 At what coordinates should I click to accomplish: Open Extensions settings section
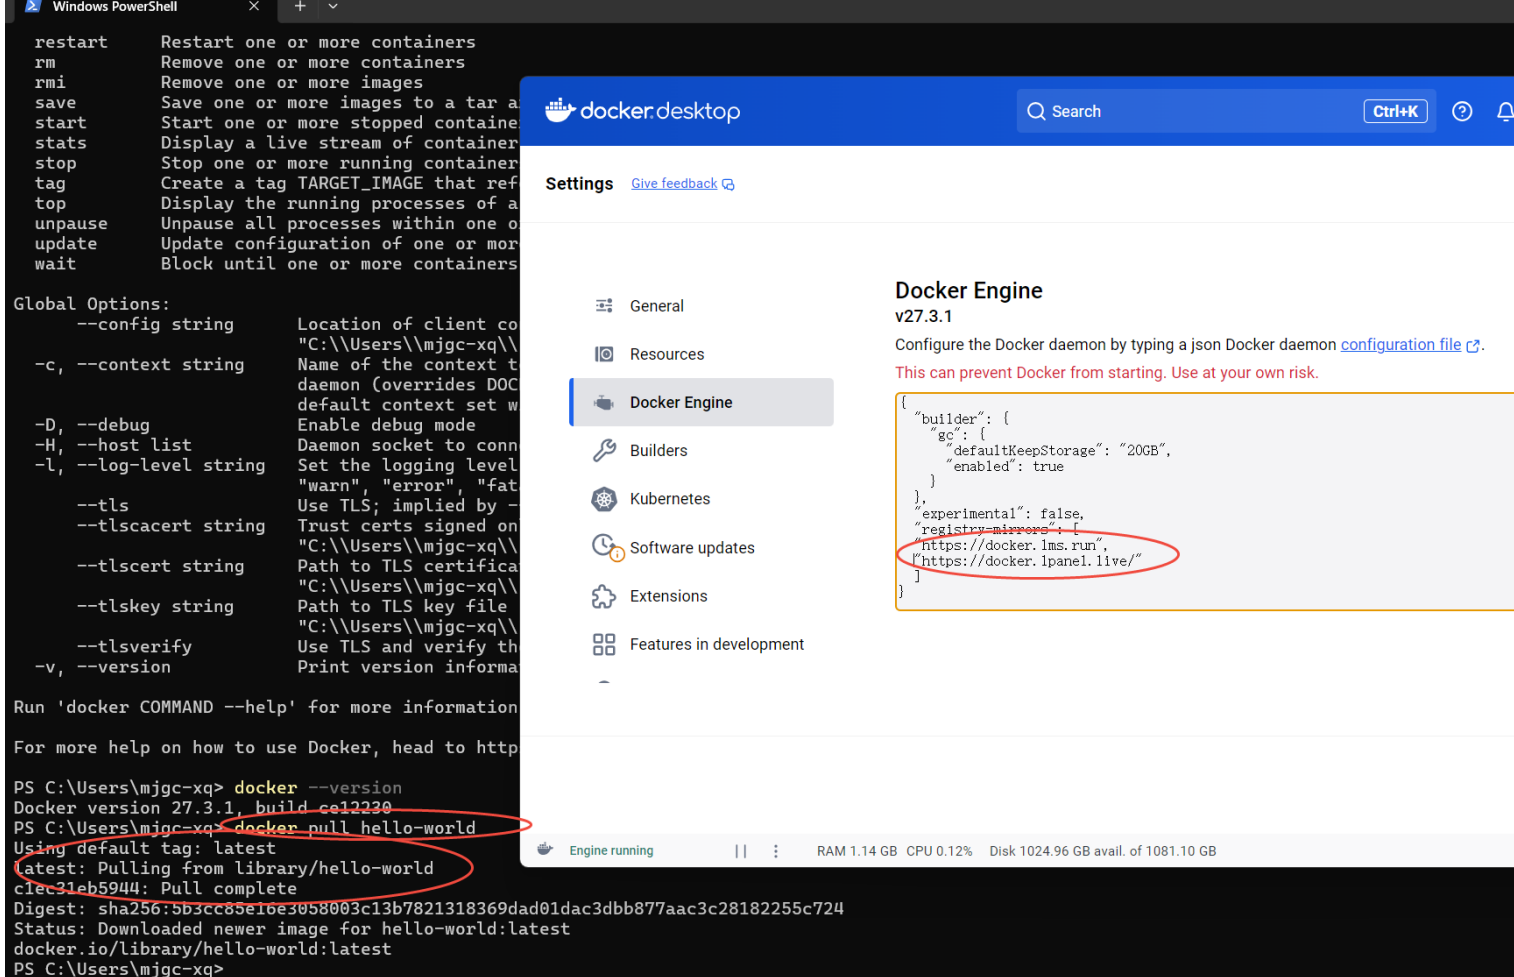tap(702, 596)
